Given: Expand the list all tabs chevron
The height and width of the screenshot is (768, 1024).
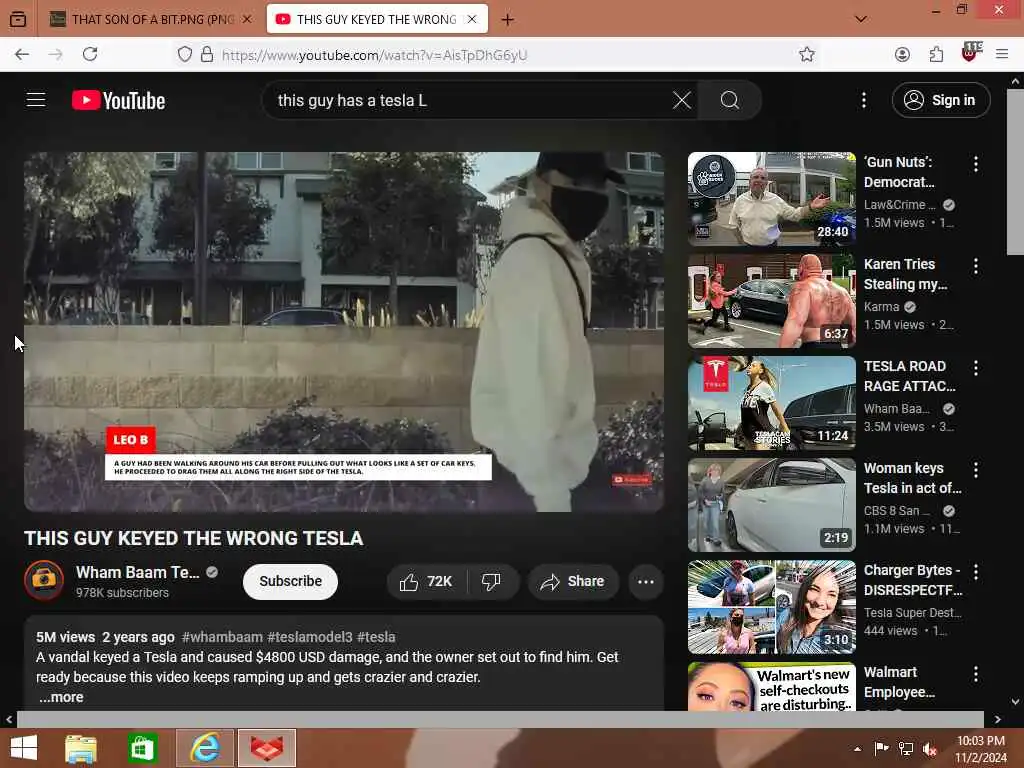Looking at the screenshot, I should pos(861,19).
